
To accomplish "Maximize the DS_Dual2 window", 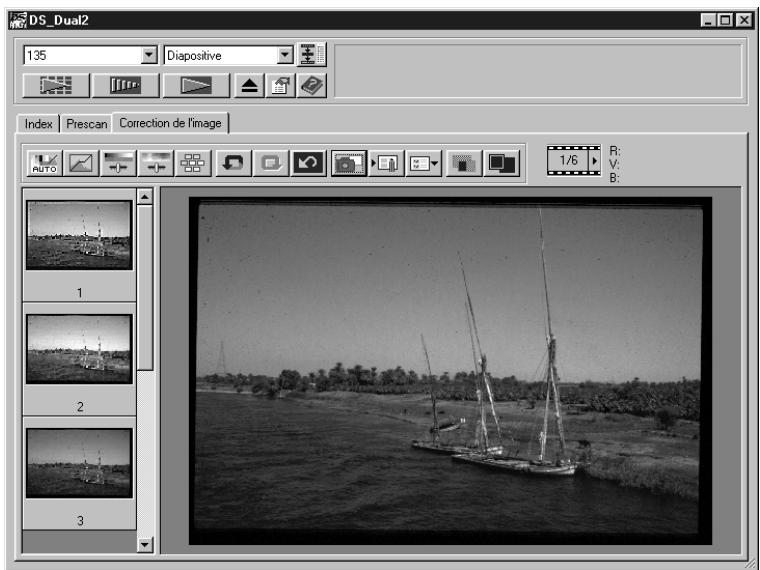I will coord(726,20).
